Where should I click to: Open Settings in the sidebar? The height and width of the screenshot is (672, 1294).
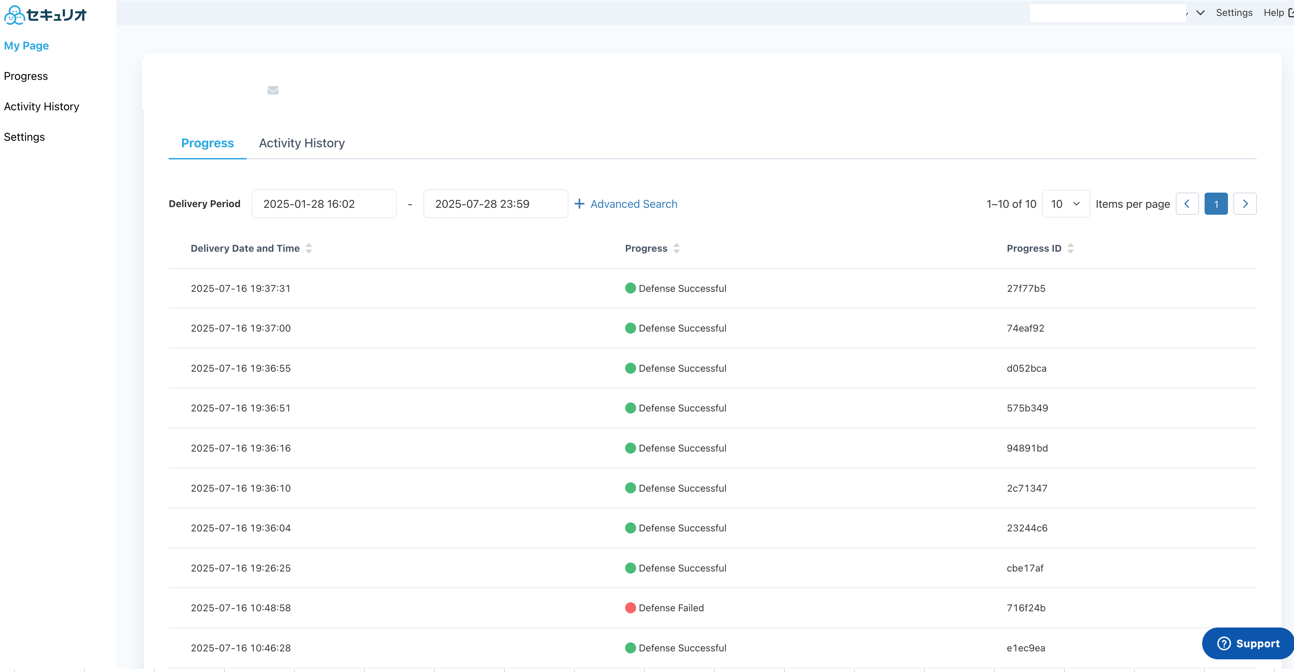click(x=24, y=137)
